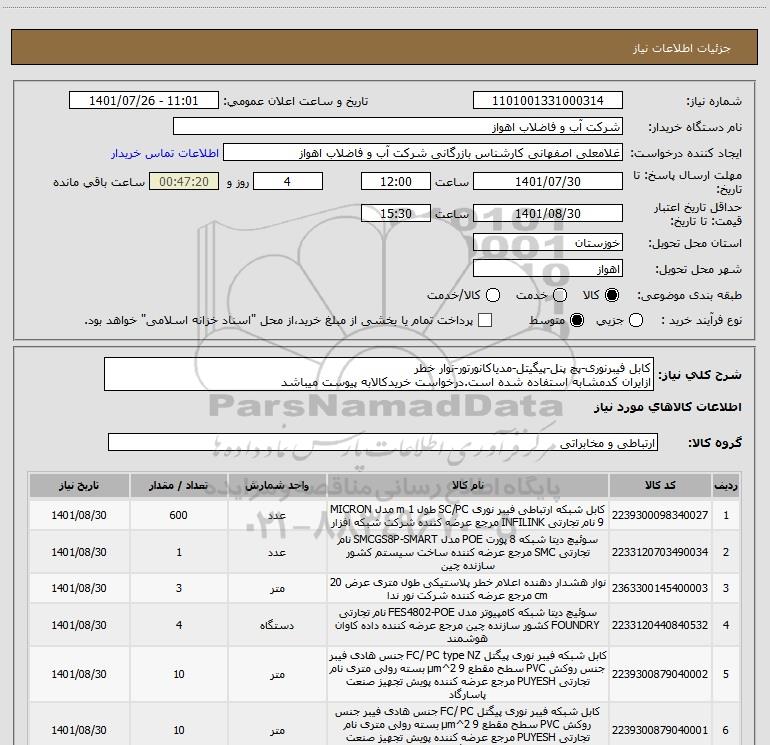Toggle the اسناد خزانه اسلامی payment checkbox
This screenshot has width=770, height=745.
coord(485,320)
